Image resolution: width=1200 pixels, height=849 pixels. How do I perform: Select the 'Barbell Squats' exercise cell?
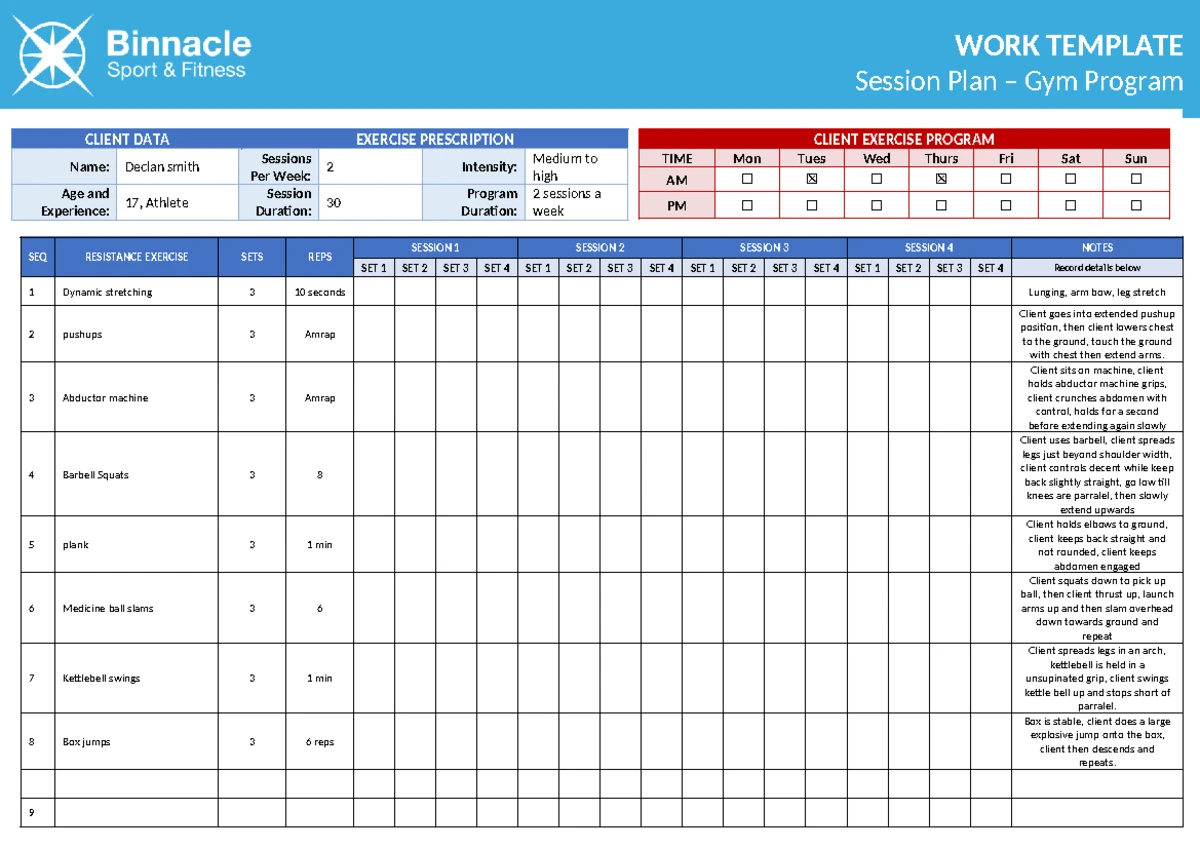pos(136,475)
